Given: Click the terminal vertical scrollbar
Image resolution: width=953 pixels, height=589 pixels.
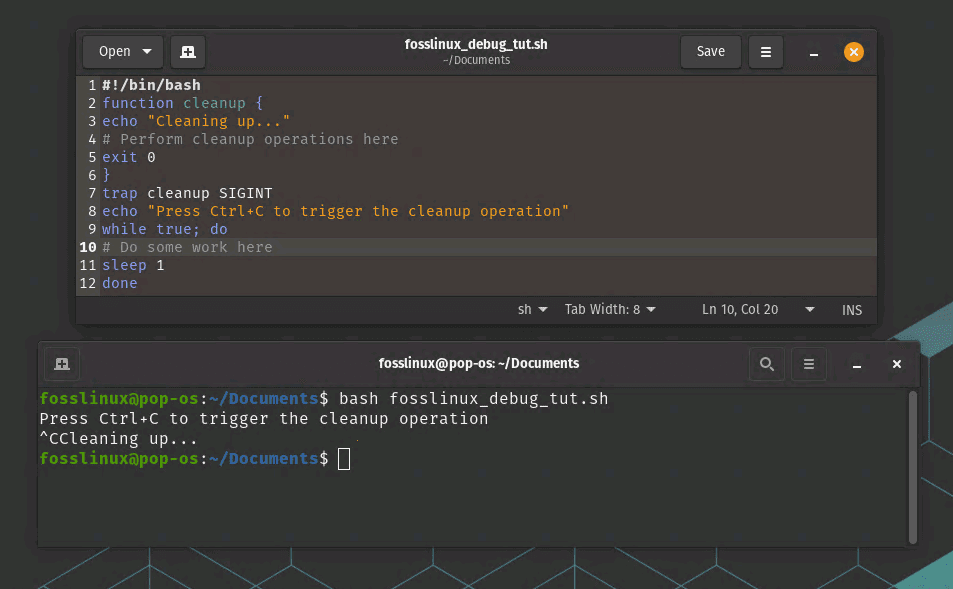Looking at the screenshot, I should [911, 465].
